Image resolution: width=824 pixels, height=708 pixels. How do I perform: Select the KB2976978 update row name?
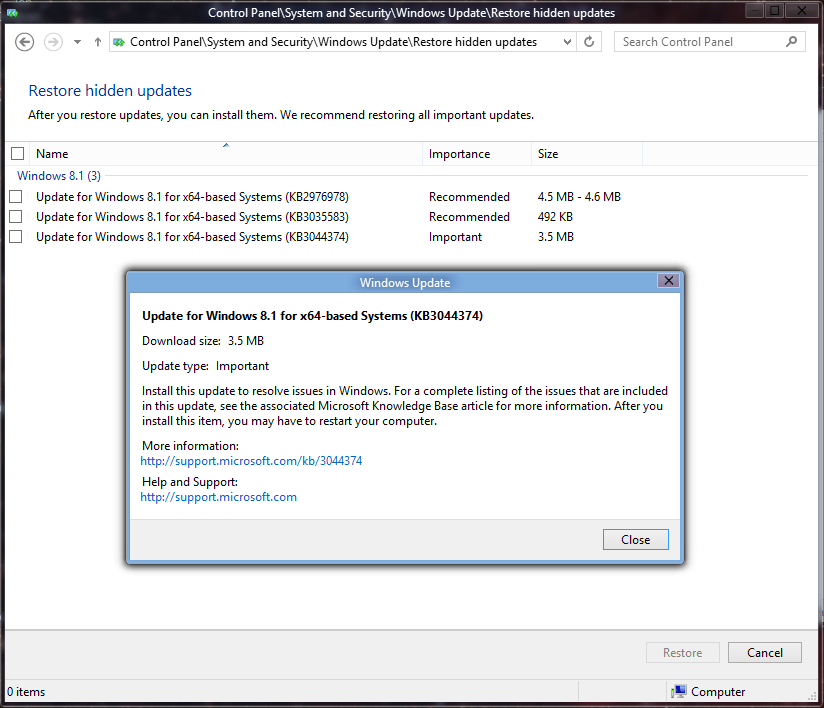(192, 197)
